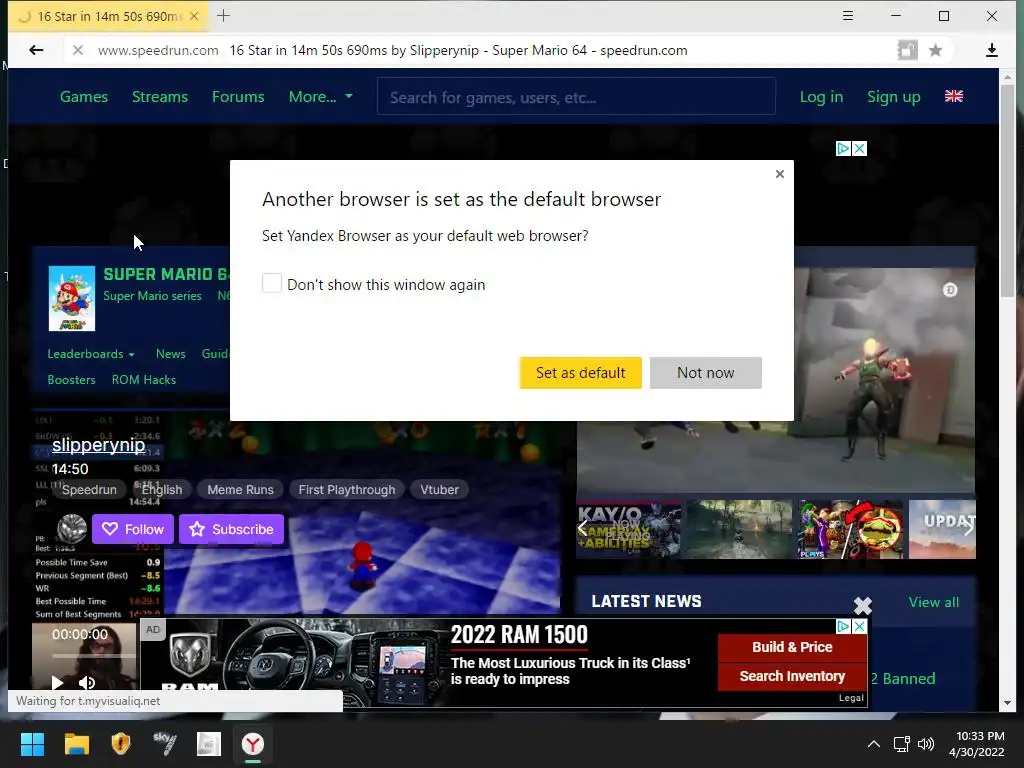Click the Sign up link
Viewport: 1024px width, 768px height.
(893, 97)
